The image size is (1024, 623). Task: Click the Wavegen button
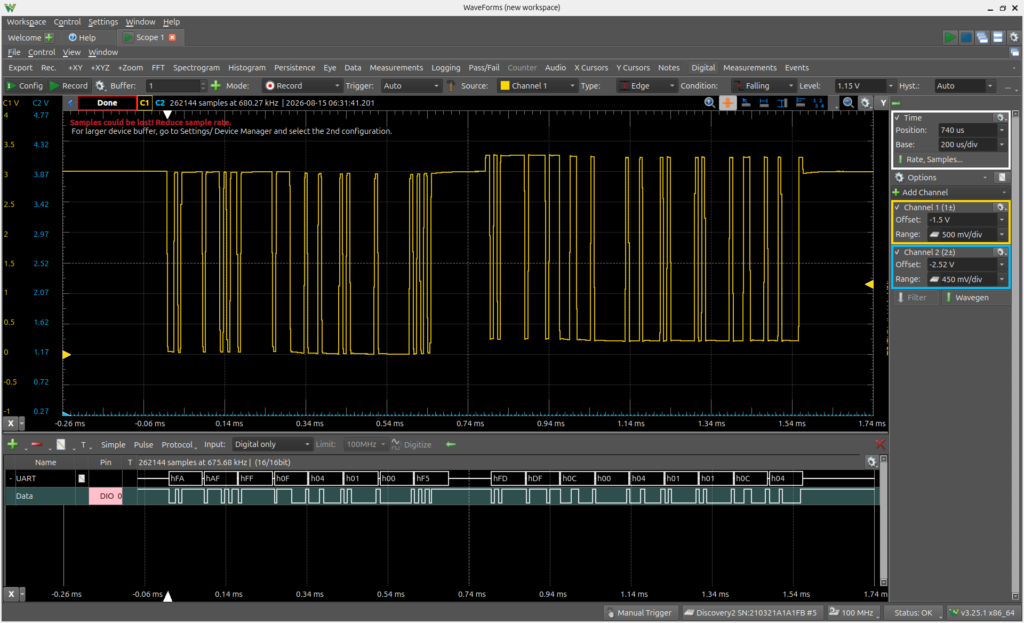point(967,297)
